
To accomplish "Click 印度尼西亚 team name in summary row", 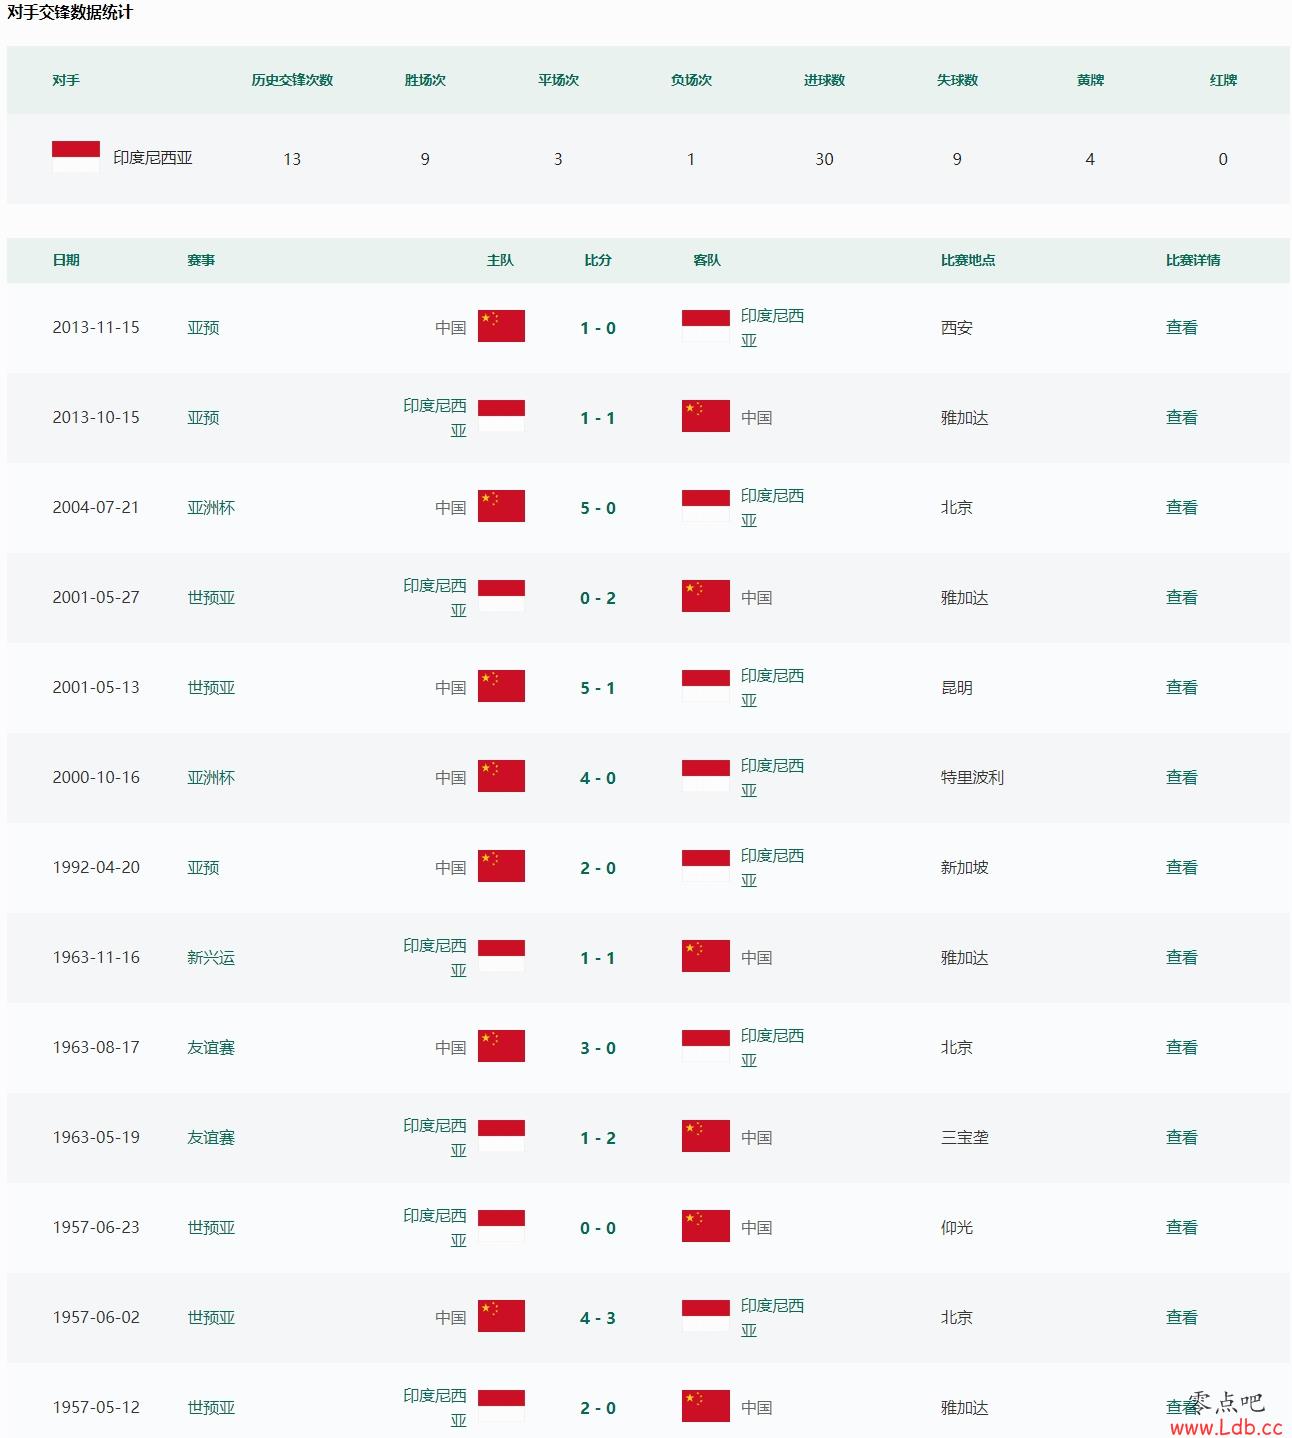I will [x=153, y=158].
